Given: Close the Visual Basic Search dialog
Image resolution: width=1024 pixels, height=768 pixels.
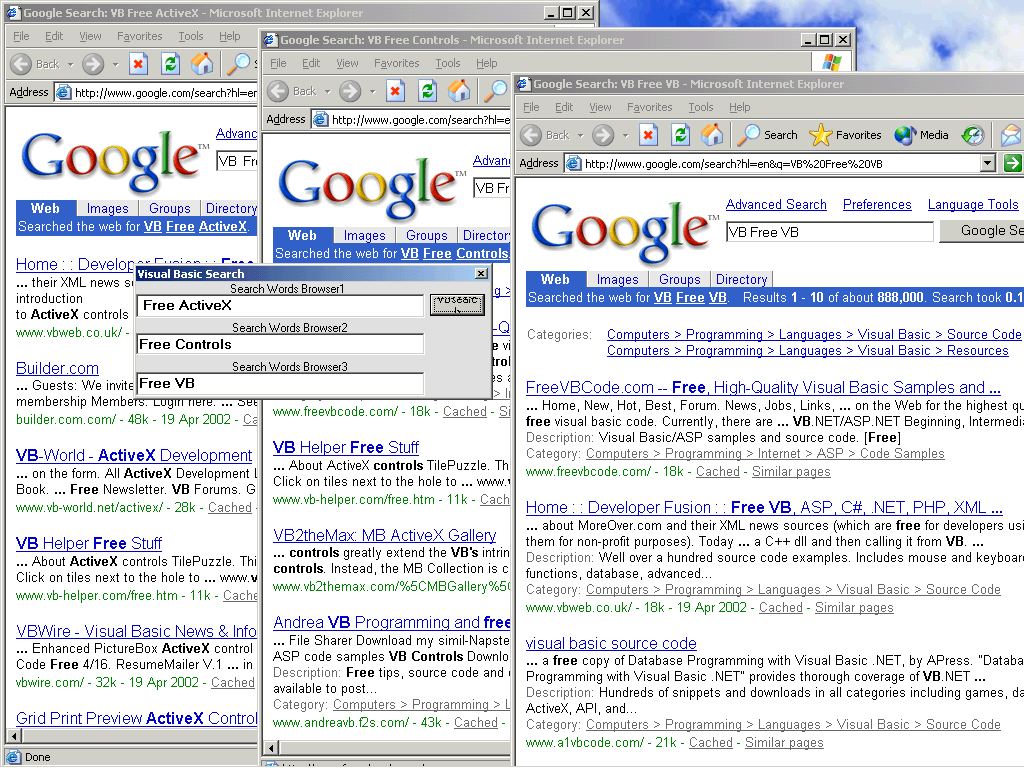Looking at the screenshot, I should 481,274.
